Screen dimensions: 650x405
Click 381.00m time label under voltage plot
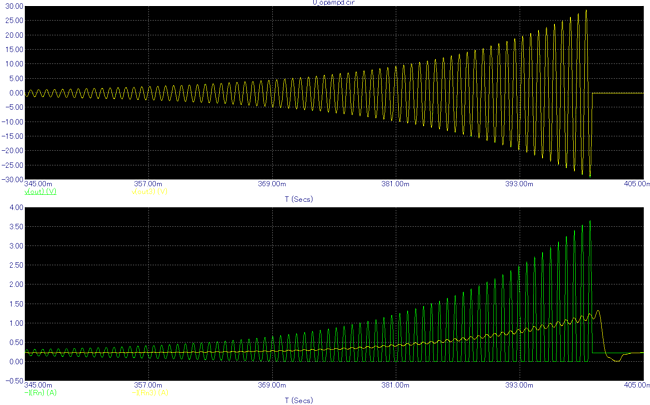(x=395, y=184)
